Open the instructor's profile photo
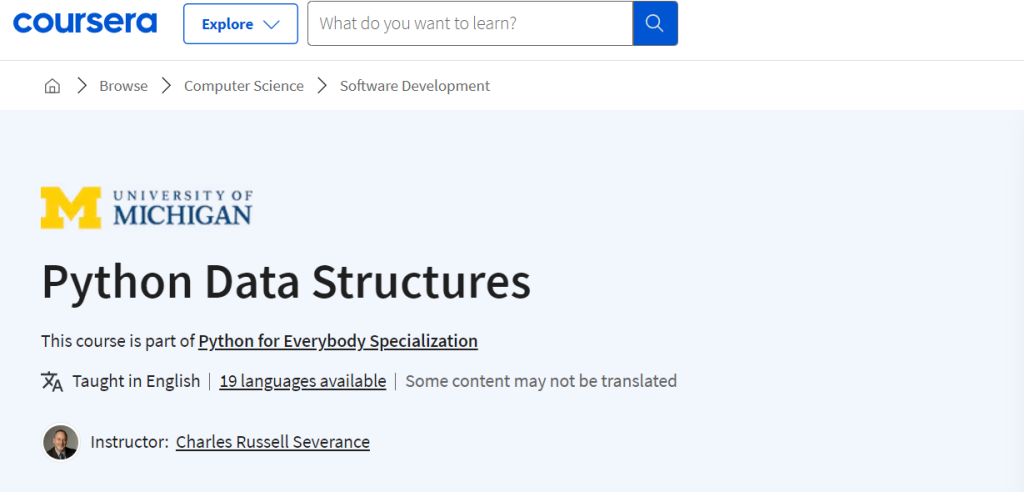 [61, 442]
